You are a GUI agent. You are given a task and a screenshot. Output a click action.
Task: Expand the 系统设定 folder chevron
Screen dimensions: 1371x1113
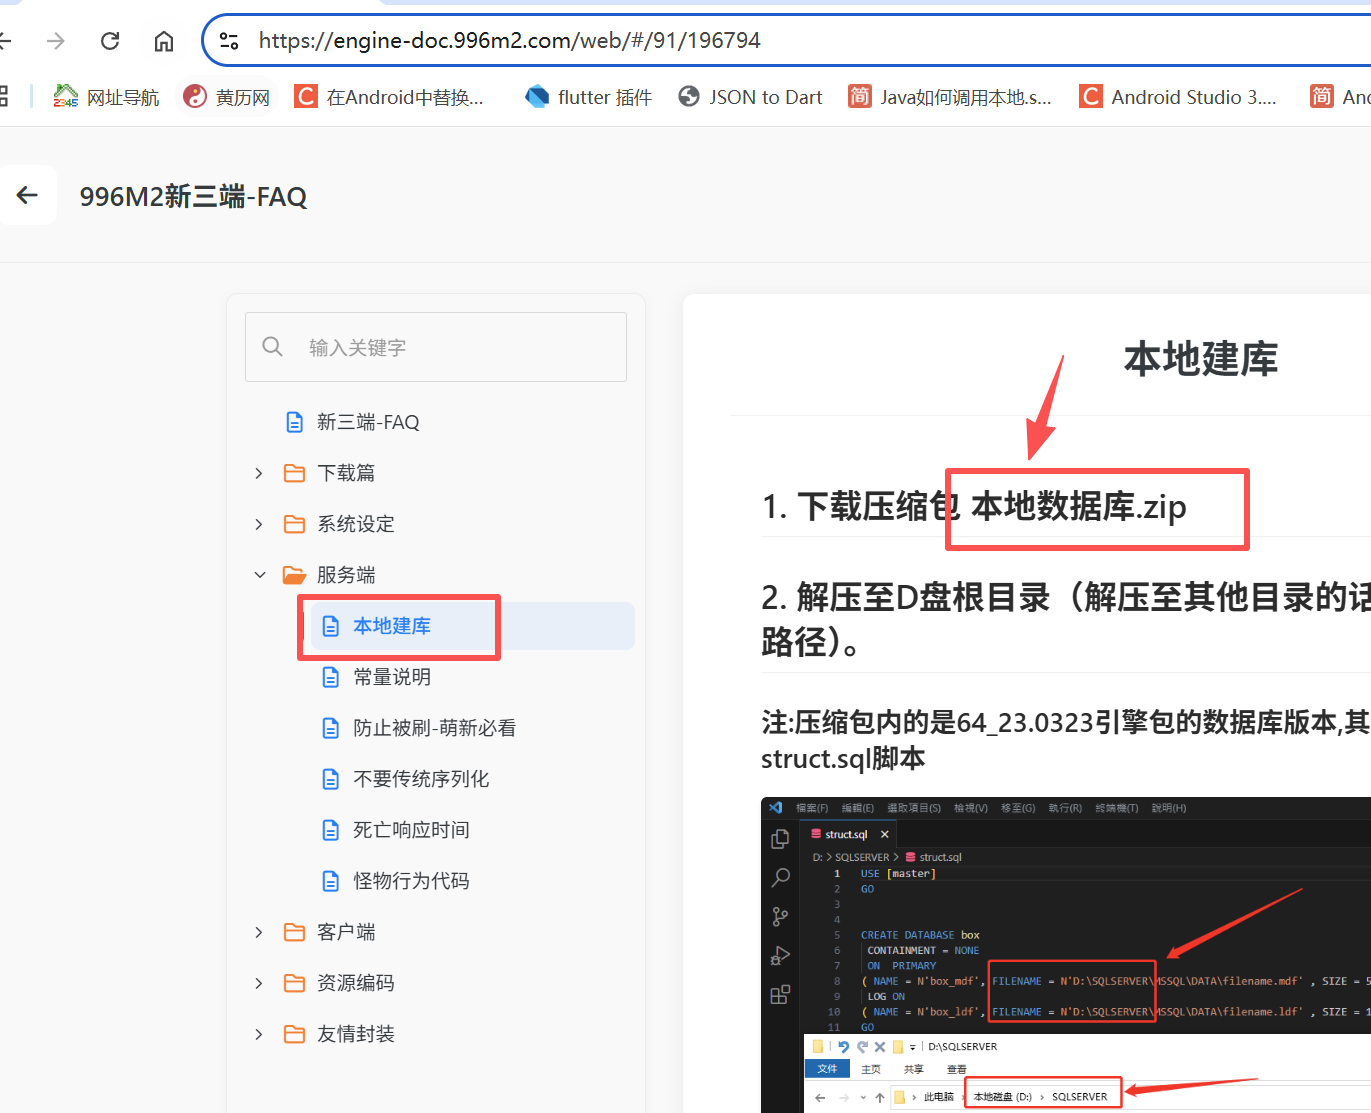point(259,524)
